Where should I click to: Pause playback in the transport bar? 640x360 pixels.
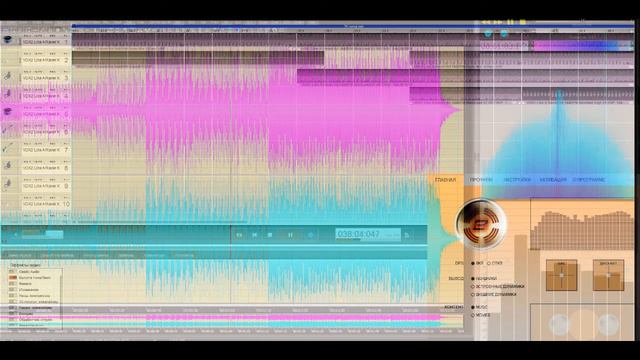point(290,235)
